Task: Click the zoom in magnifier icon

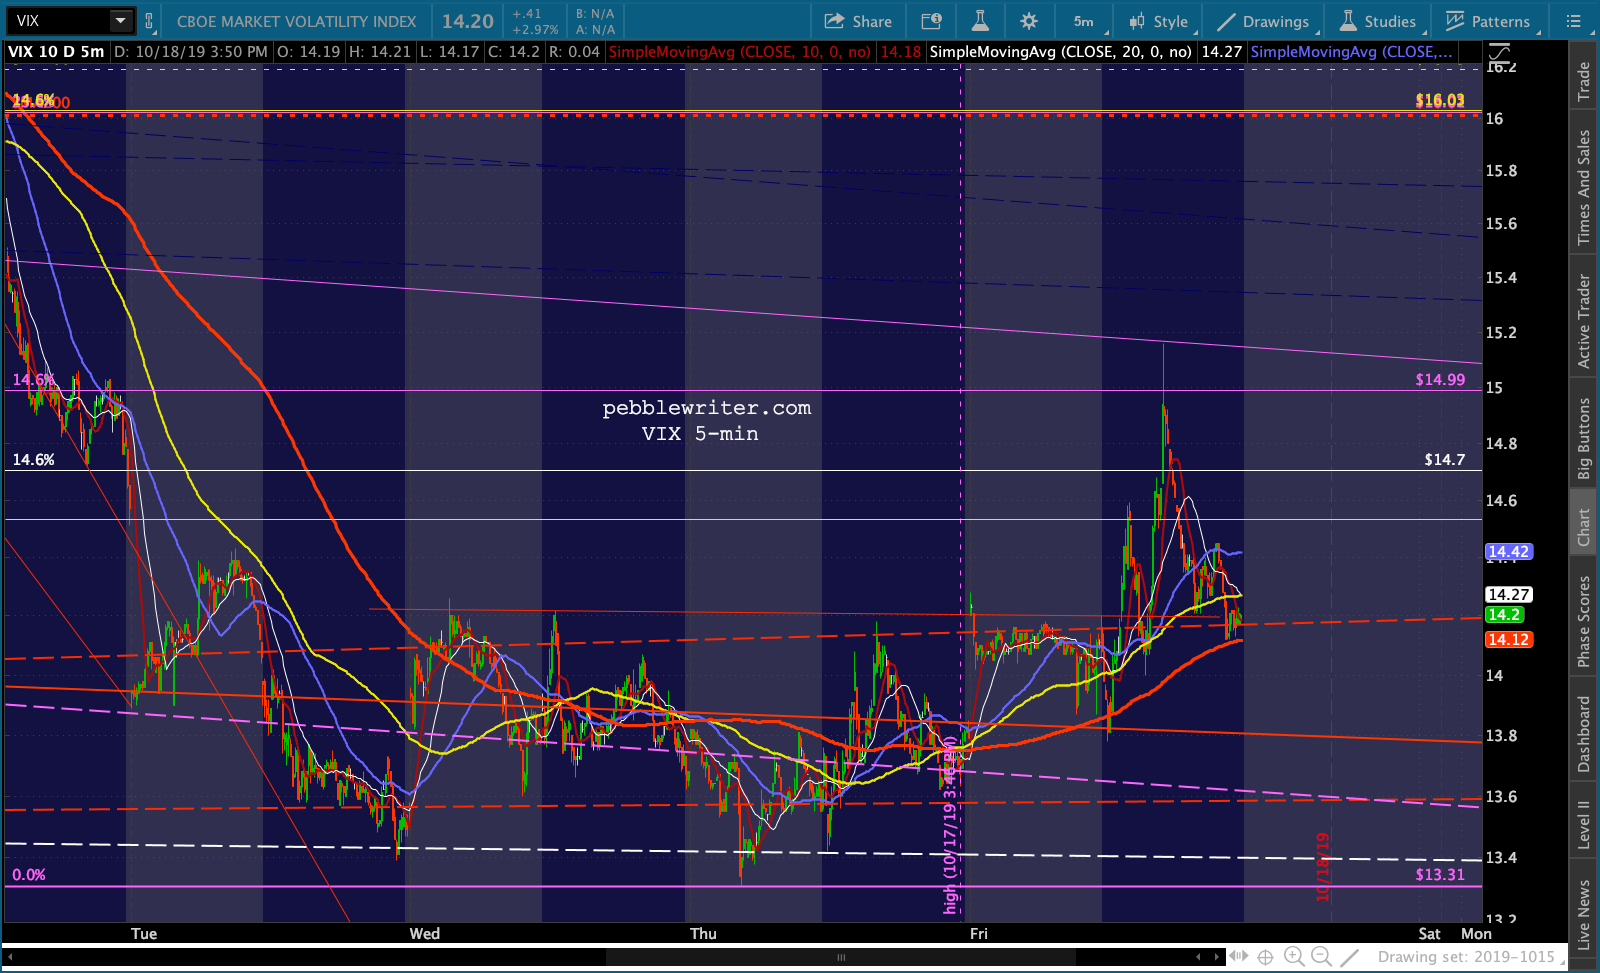Action: click(x=1293, y=956)
